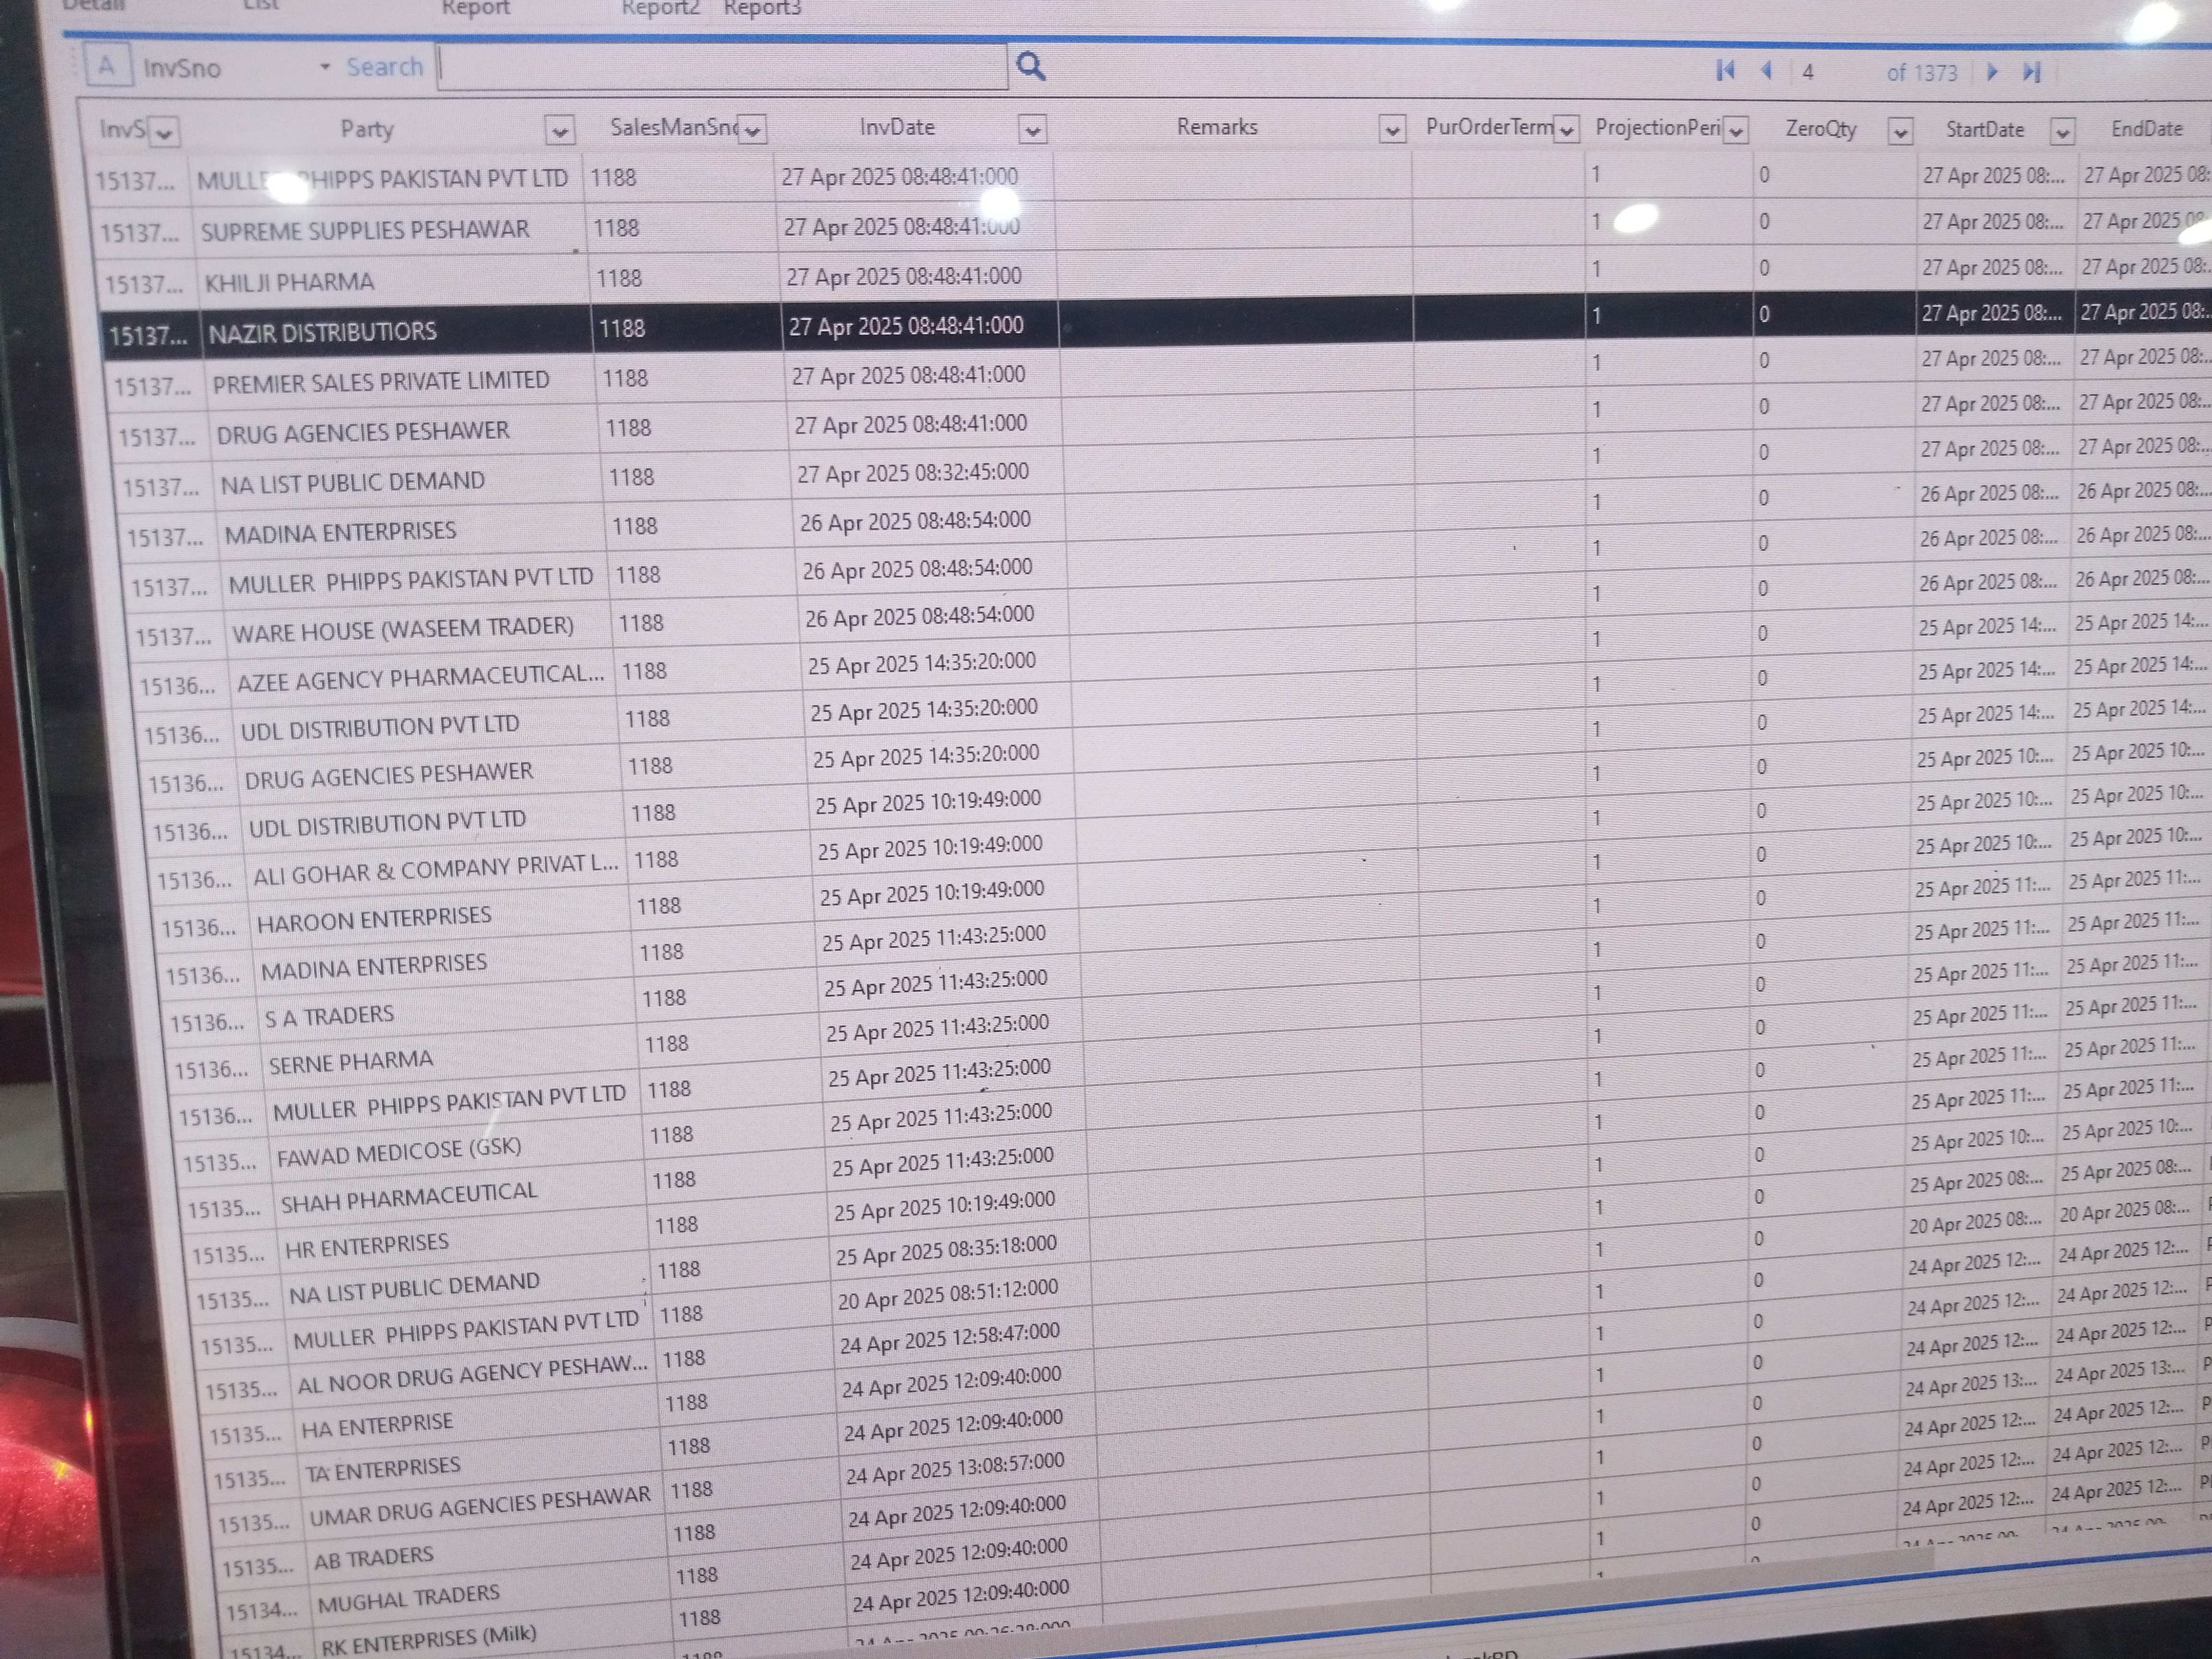Open InvDate column filter dropdown
Viewport: 2212px width, 1659px height.
1032,130
